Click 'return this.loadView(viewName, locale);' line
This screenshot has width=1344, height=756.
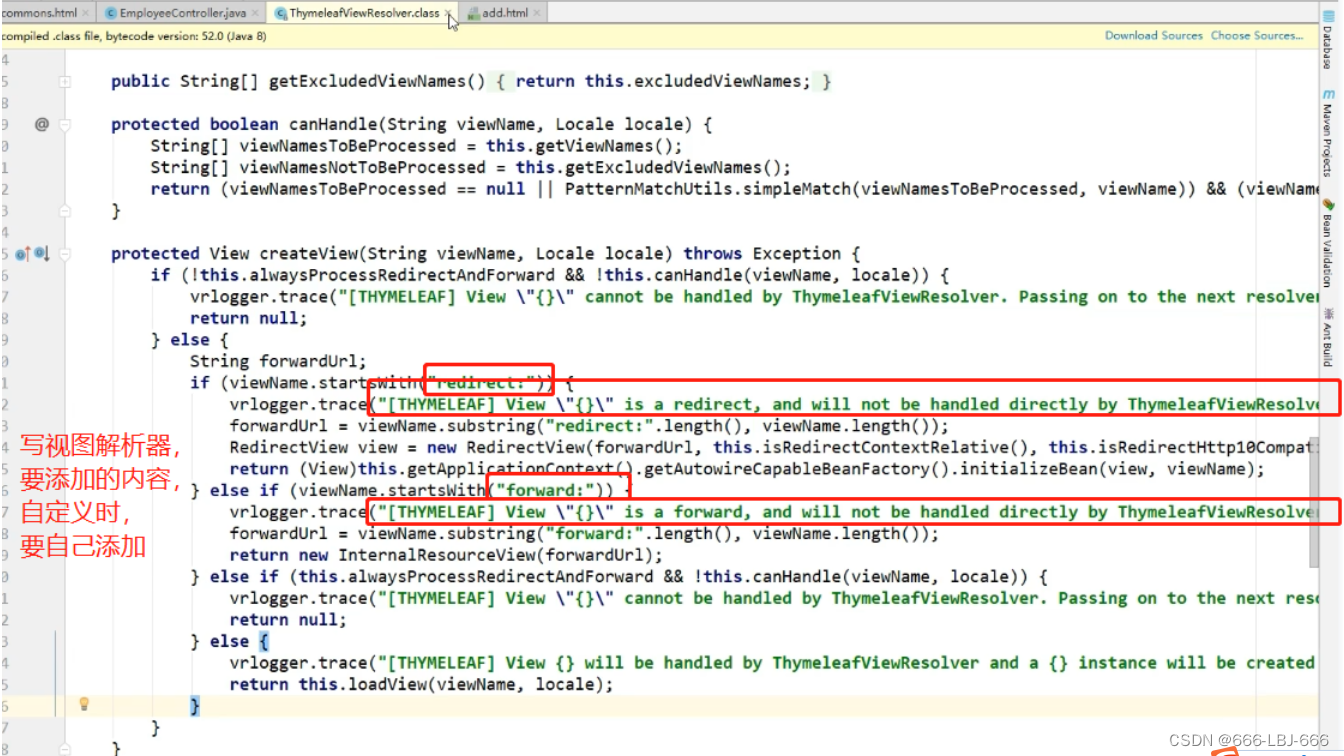pos(421,684)
